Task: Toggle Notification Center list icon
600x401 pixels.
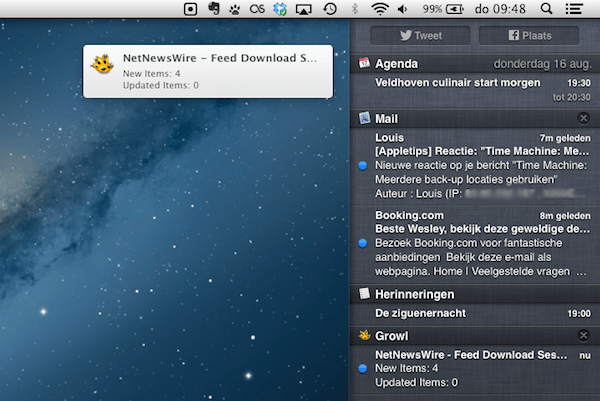Action: point(574,9)
